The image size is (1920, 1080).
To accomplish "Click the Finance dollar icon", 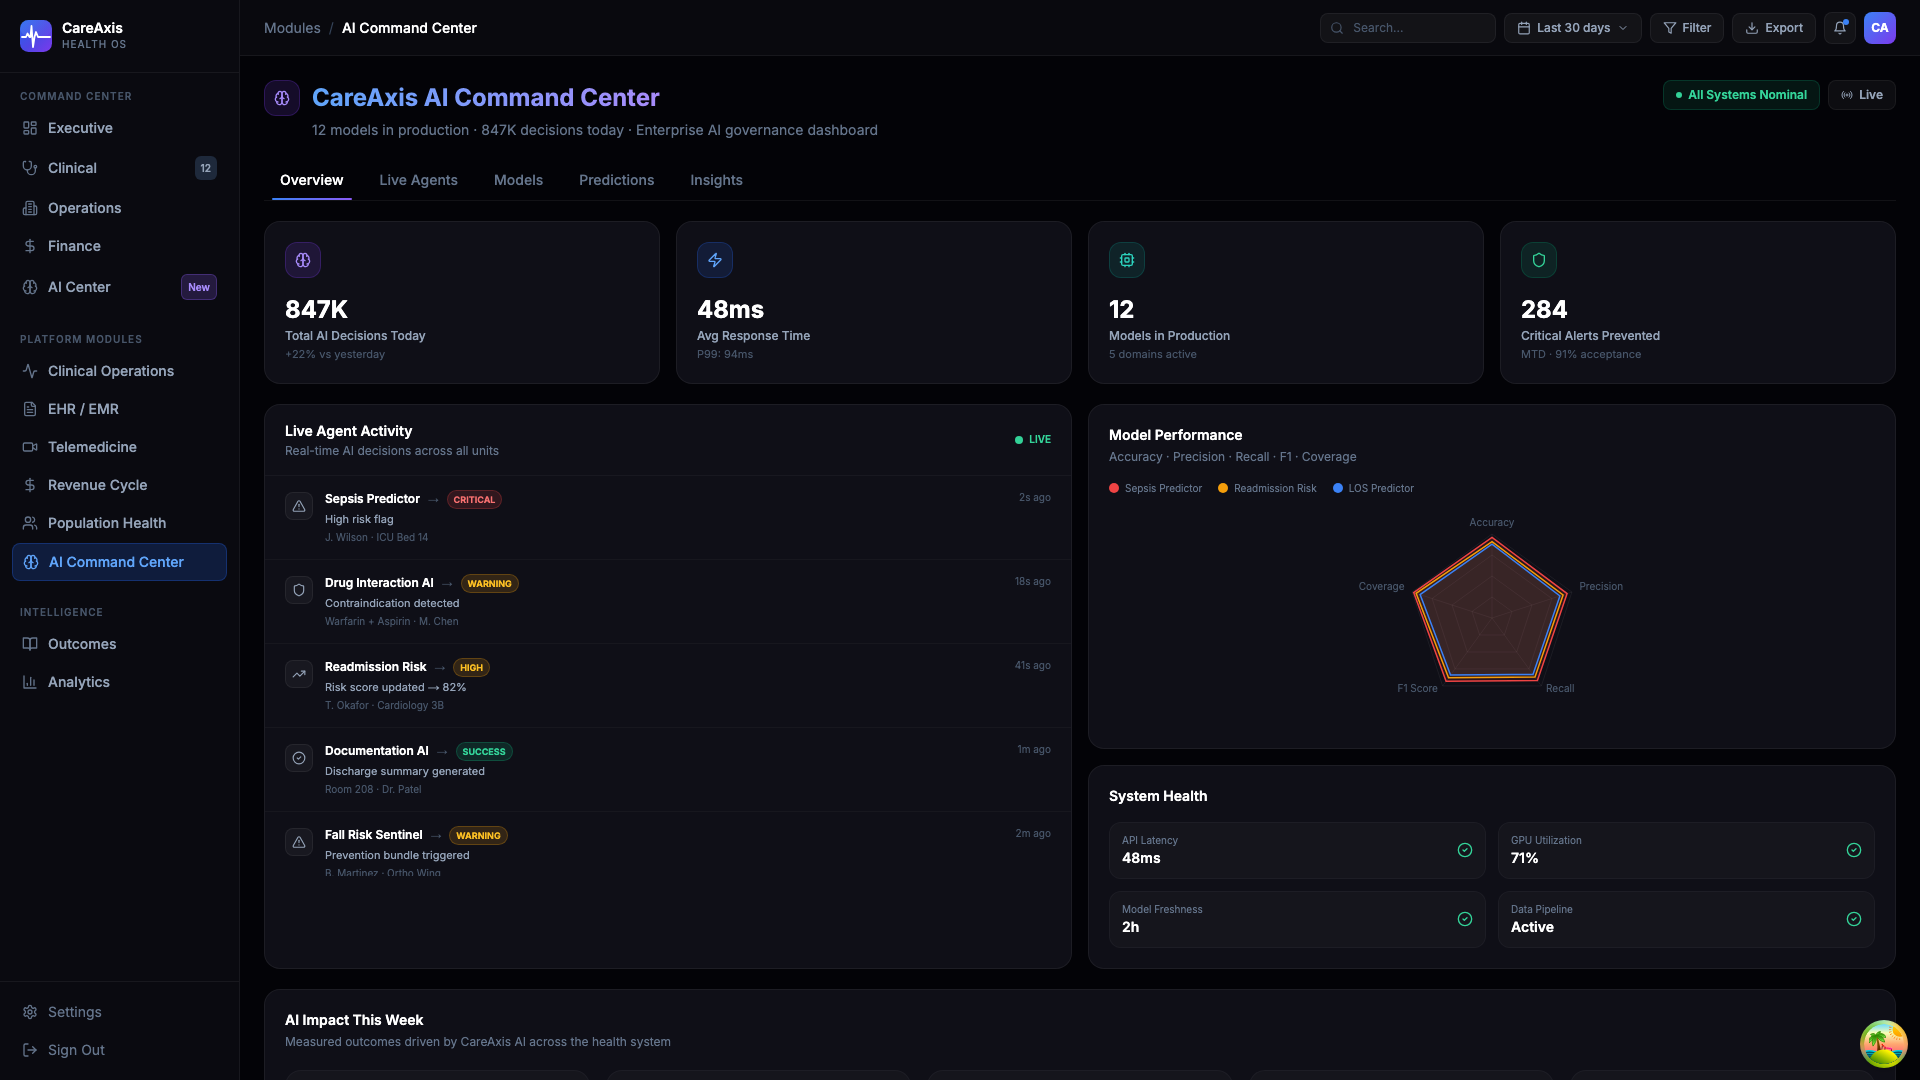I will click(30, 246).
